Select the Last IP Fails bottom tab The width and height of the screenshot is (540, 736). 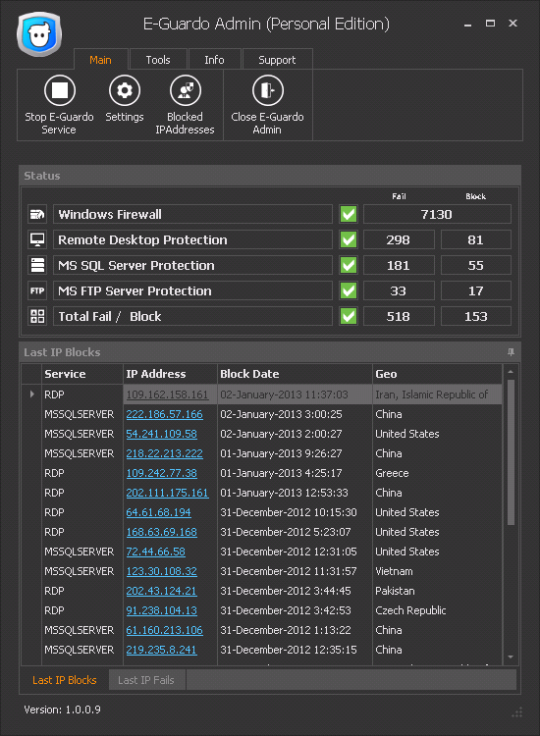pyautogui.click(x=147, y=680)
